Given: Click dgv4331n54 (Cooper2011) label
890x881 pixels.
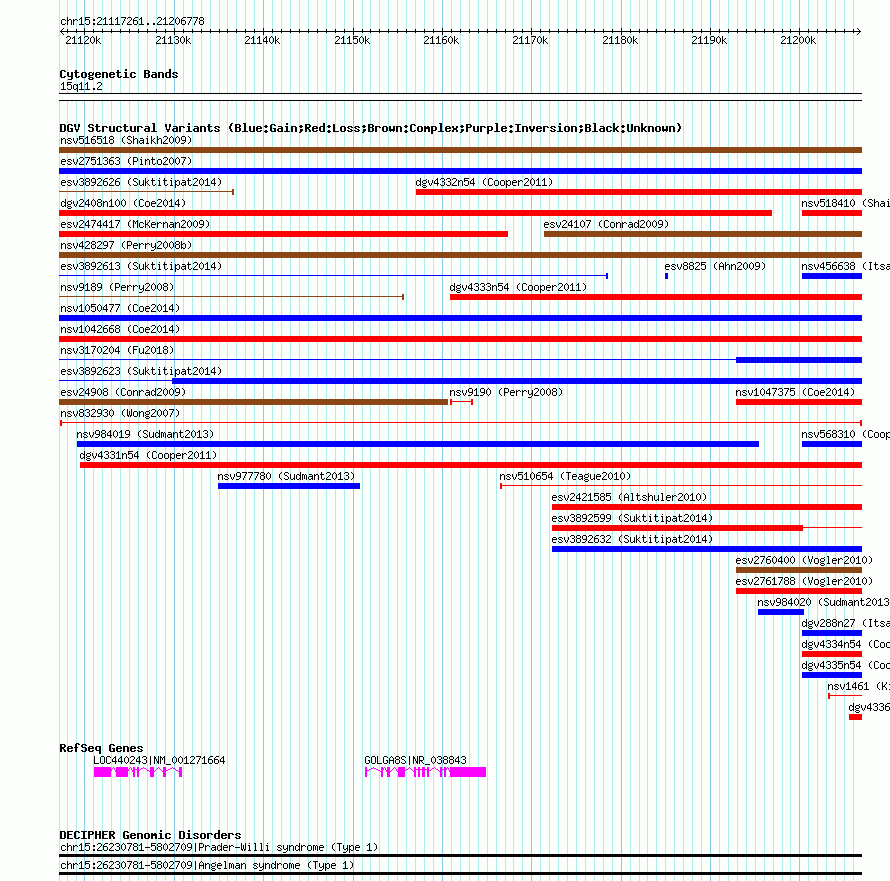Looking at the screenshot, I should pyautogui.click(x=148, y=455).
